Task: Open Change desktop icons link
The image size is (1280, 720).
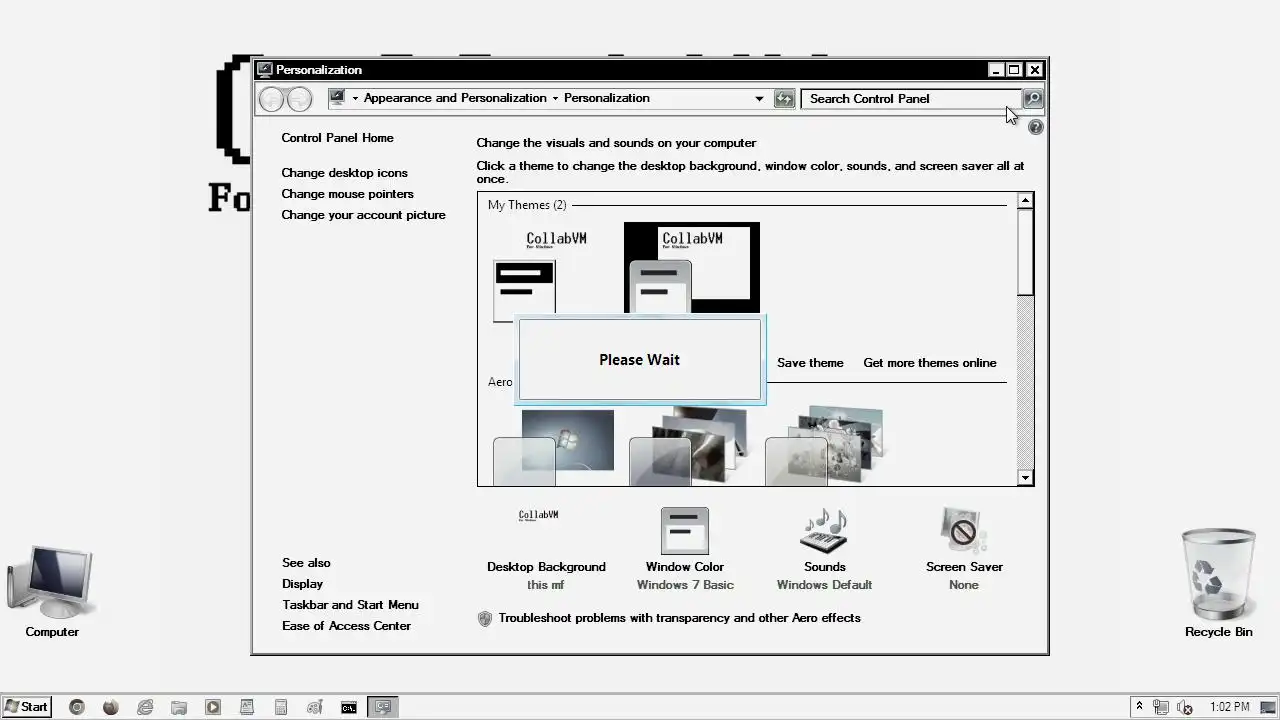Action: (x=344, y=173)
